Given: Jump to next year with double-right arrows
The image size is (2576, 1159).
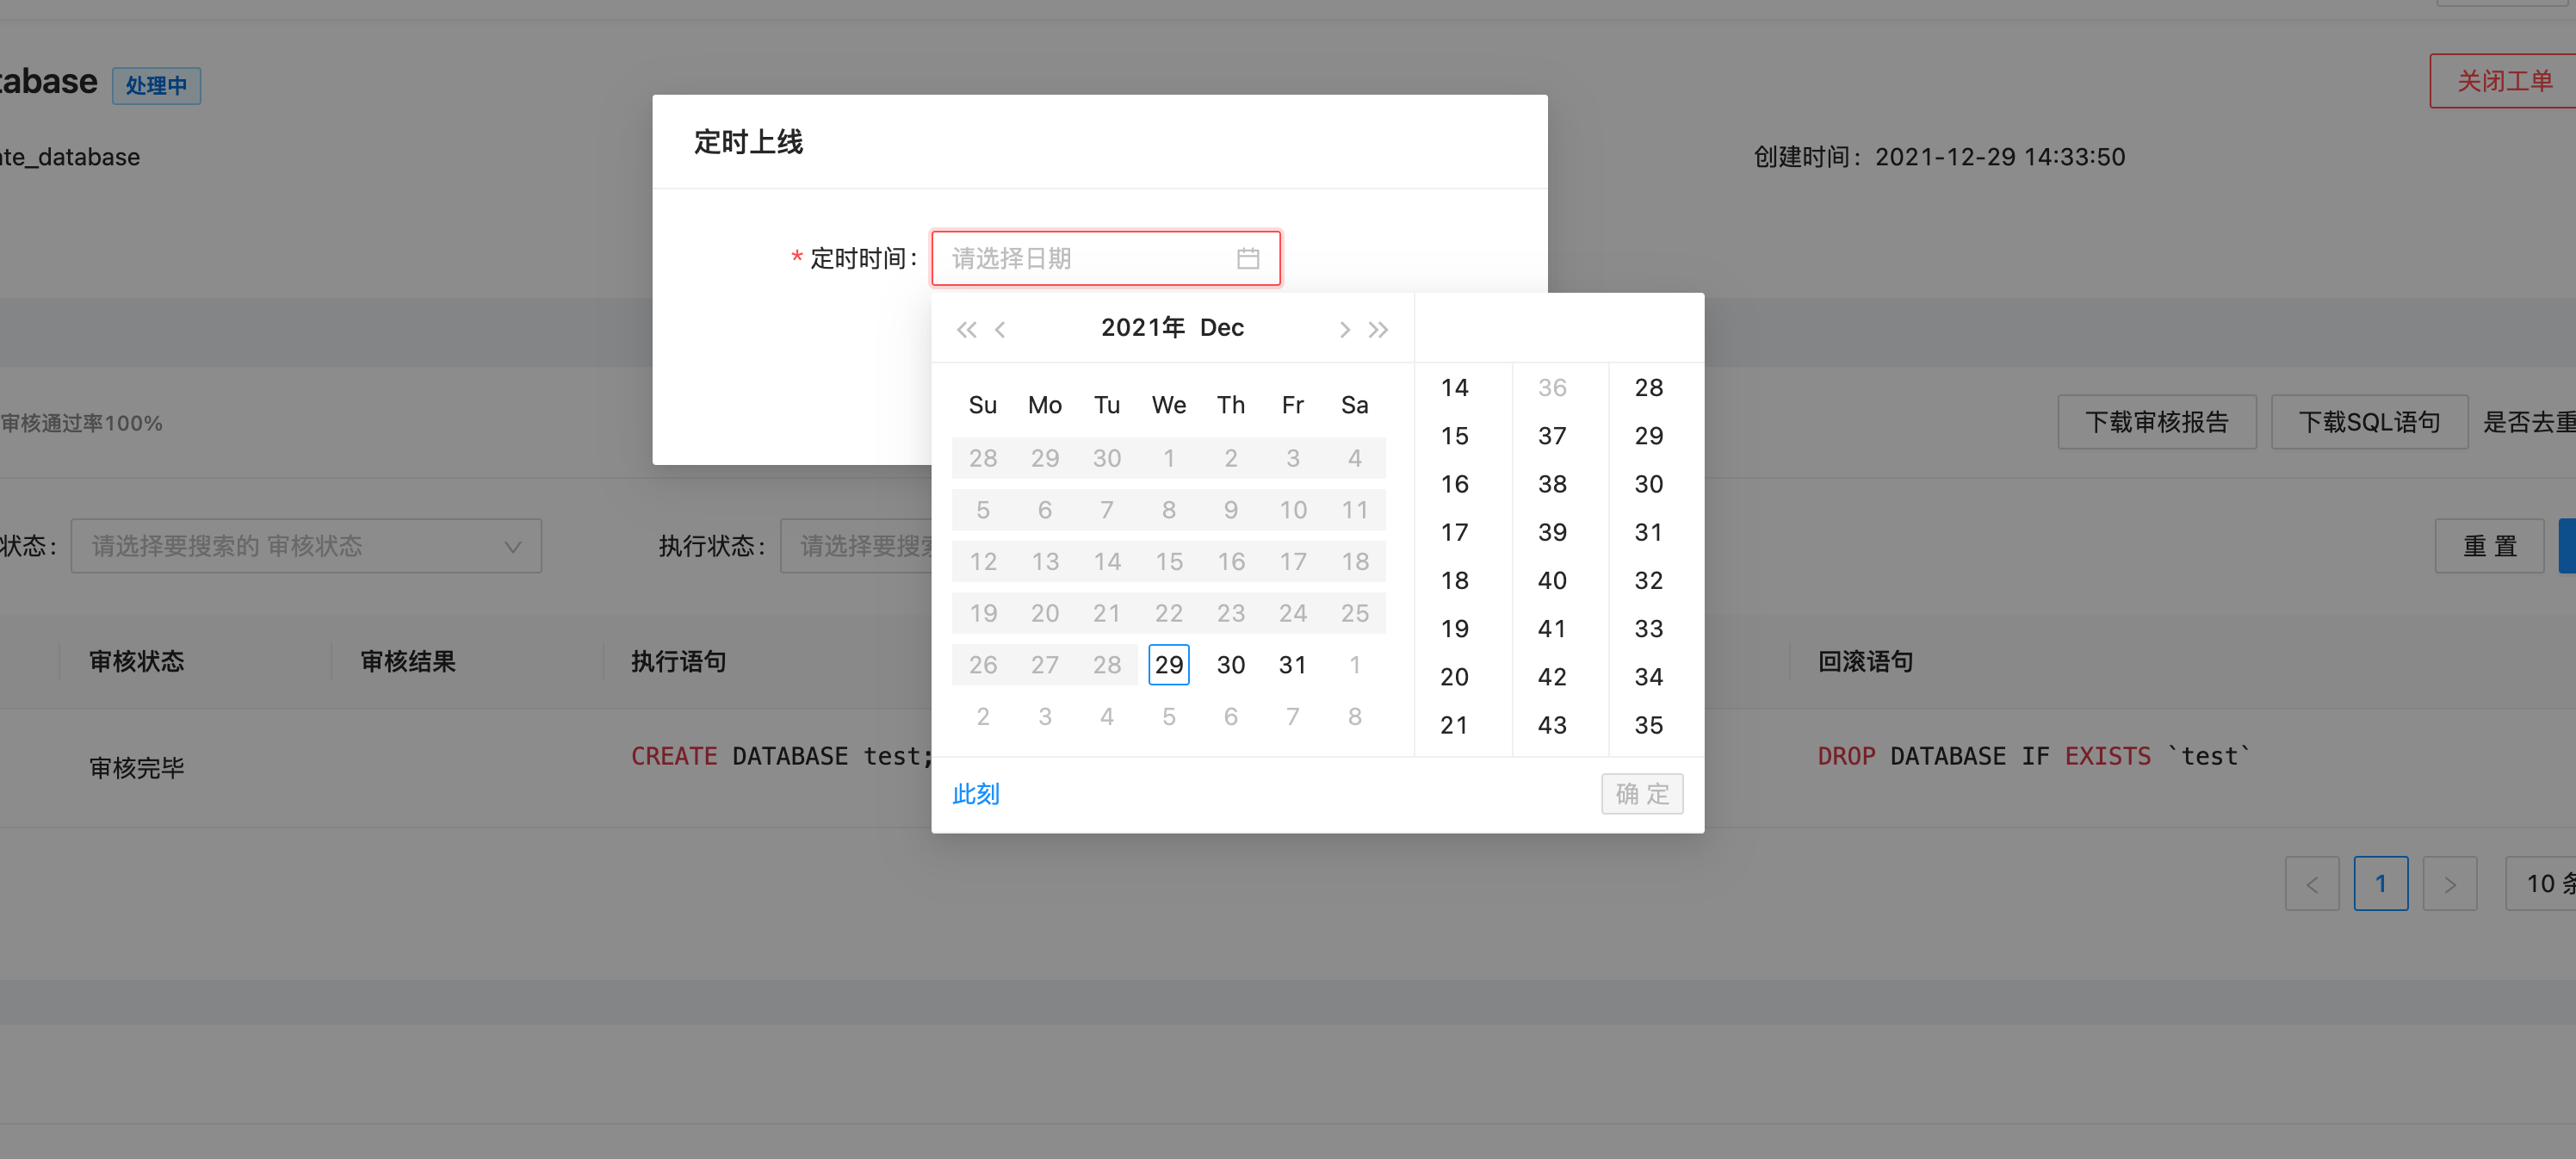Looking at the screenshot, I should pos(1379,328).
